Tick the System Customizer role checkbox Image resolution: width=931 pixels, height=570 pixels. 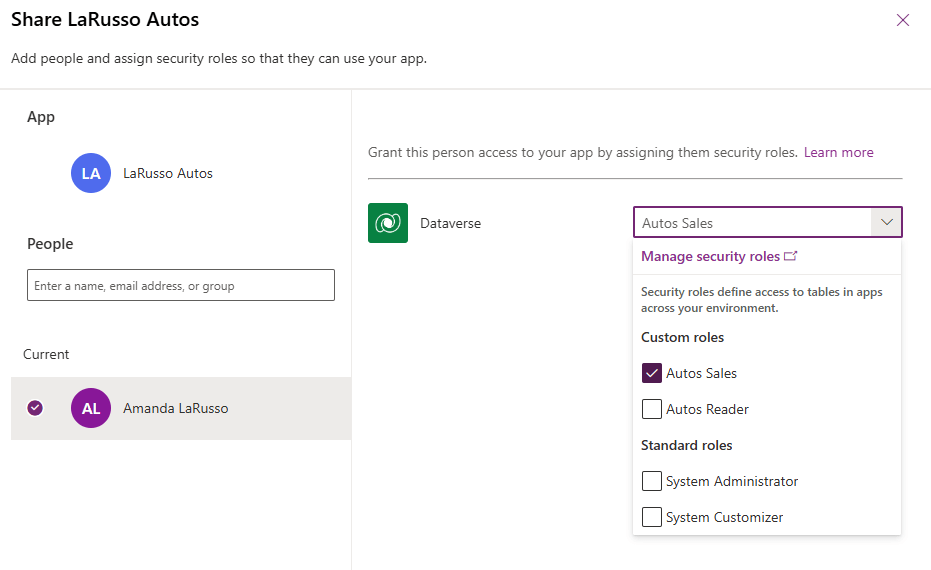(x=652, y=517)
